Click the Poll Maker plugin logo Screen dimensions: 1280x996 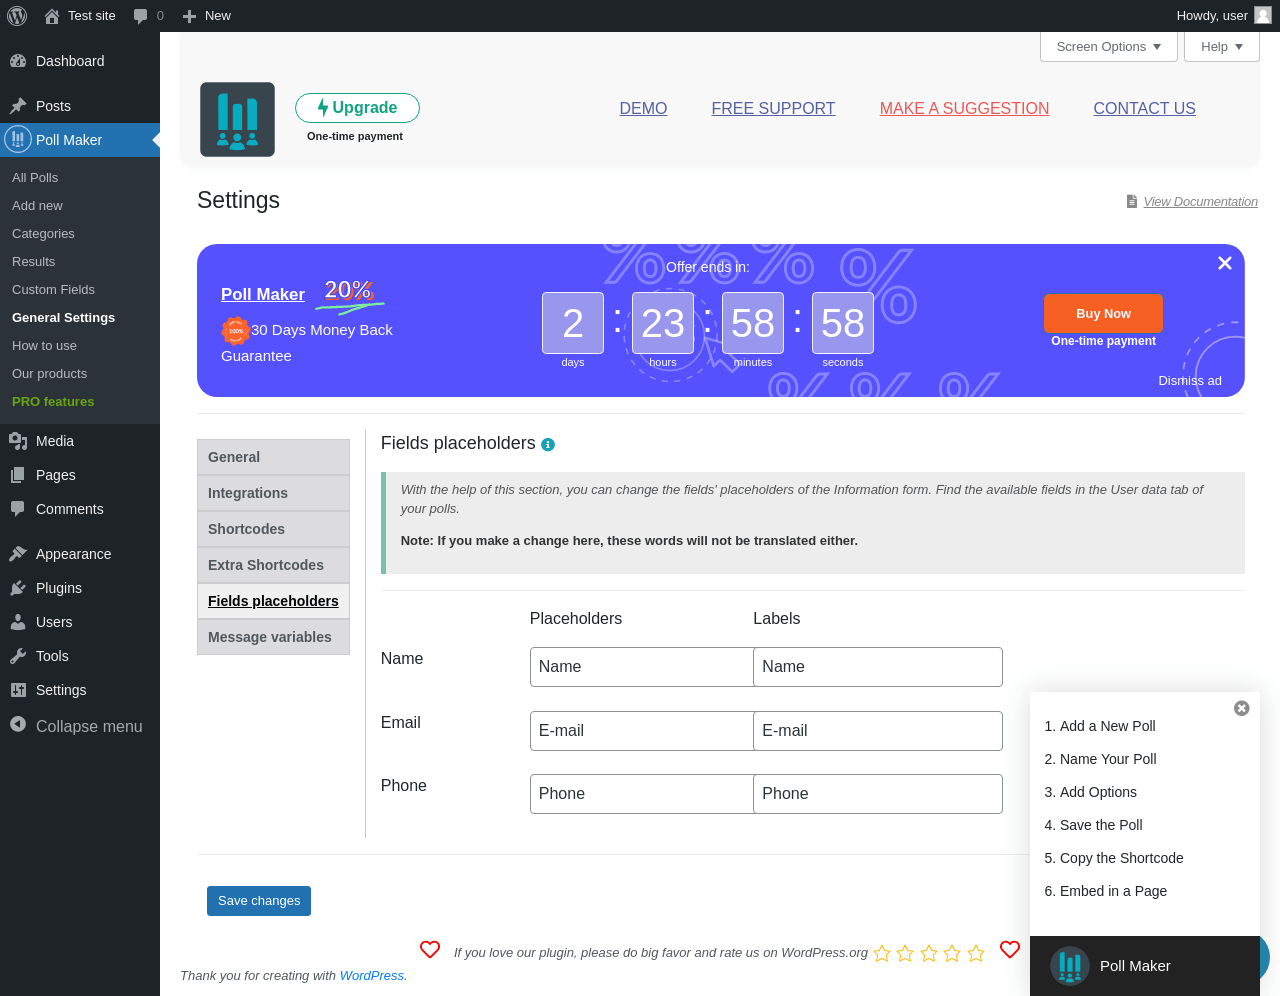[x=237, y=119]
